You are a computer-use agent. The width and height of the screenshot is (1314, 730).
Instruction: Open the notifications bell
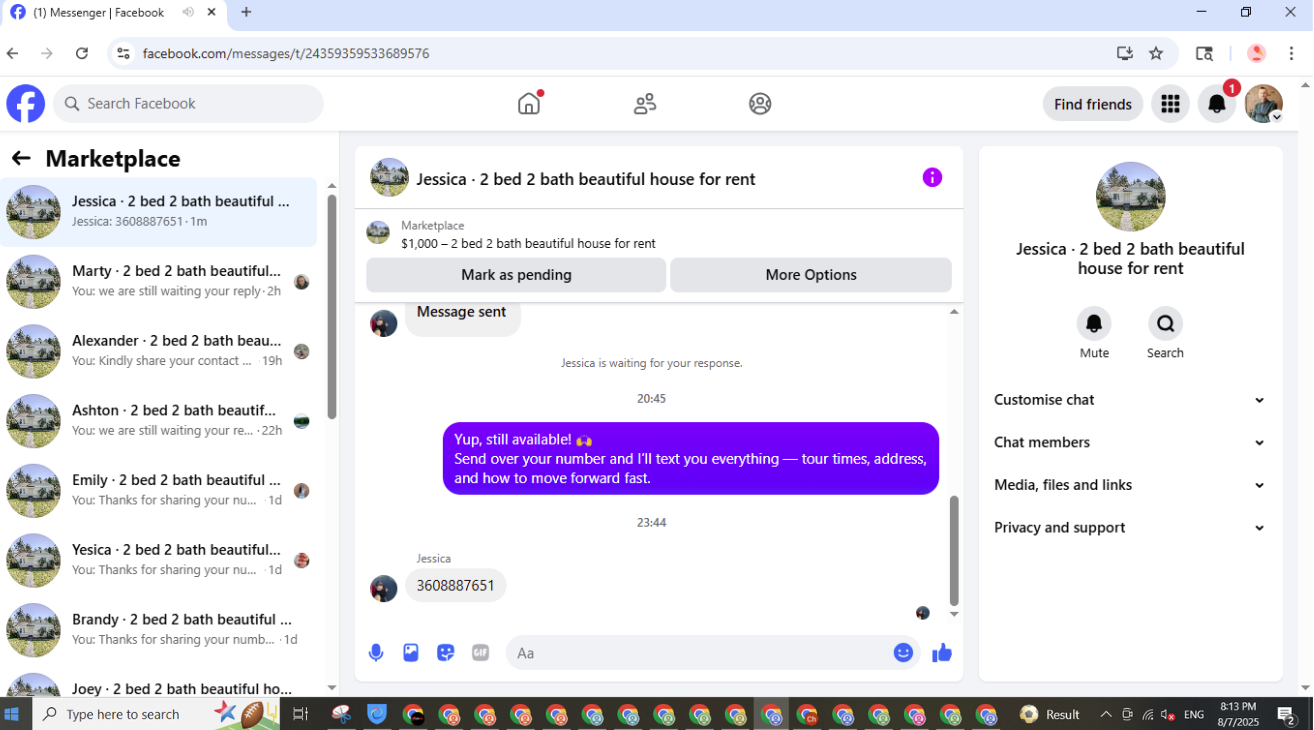click(x=1217, y=104)
